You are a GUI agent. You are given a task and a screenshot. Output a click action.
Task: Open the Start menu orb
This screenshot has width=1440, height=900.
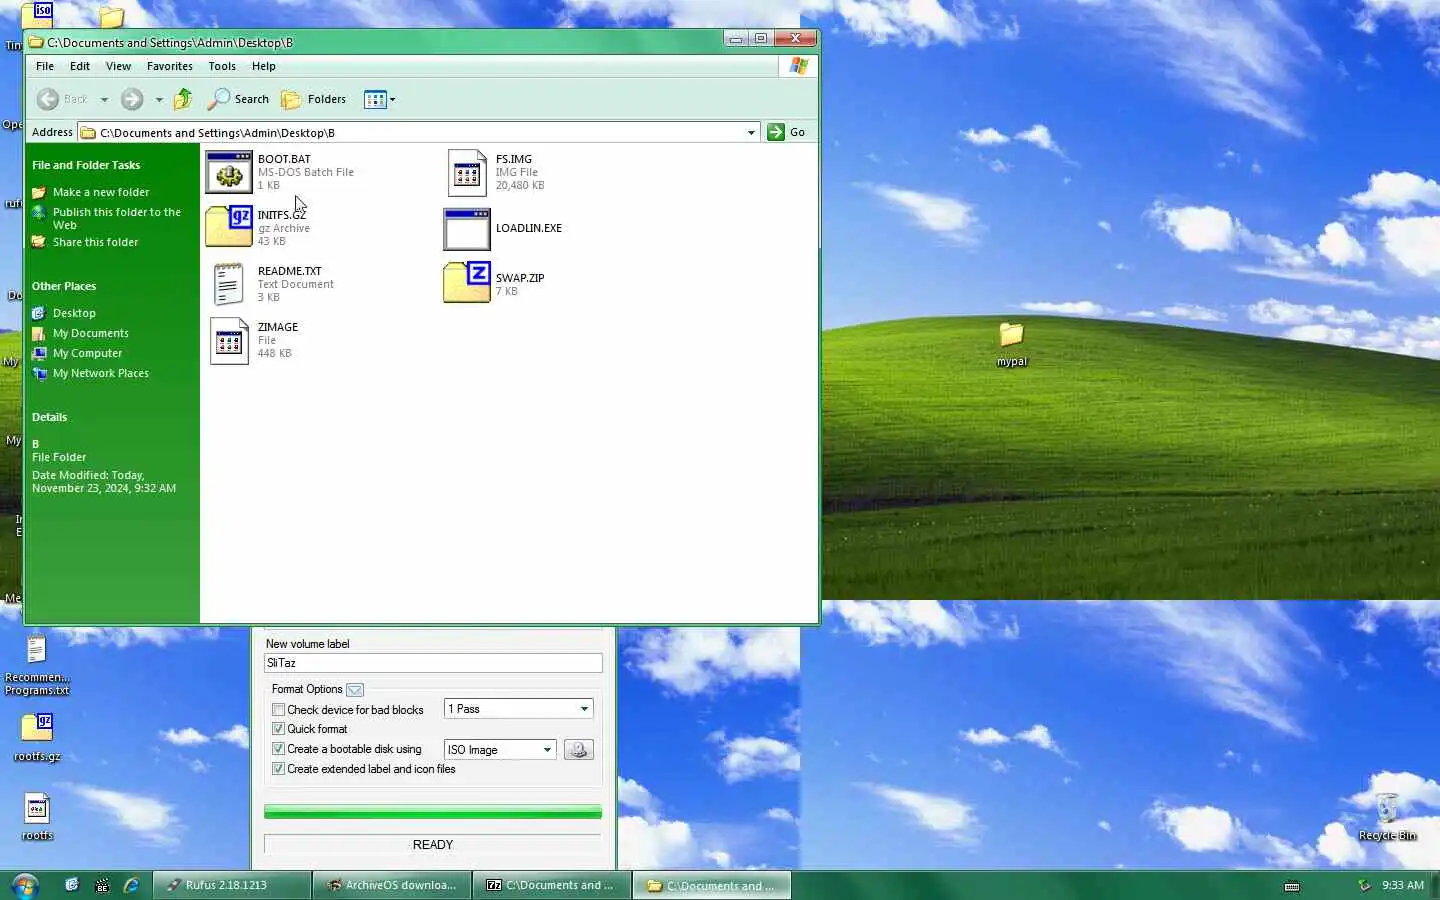click(x=25, y=885)
